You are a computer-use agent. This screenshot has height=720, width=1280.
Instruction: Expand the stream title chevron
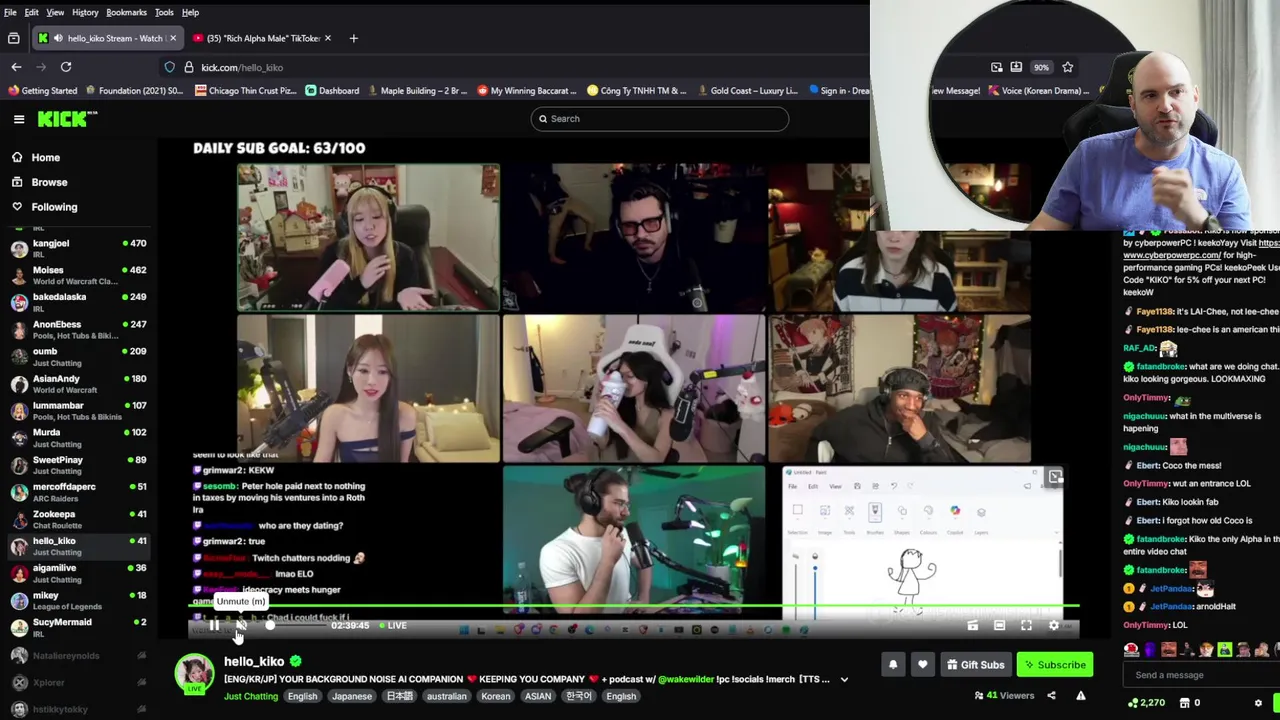(x=844, y=679)
